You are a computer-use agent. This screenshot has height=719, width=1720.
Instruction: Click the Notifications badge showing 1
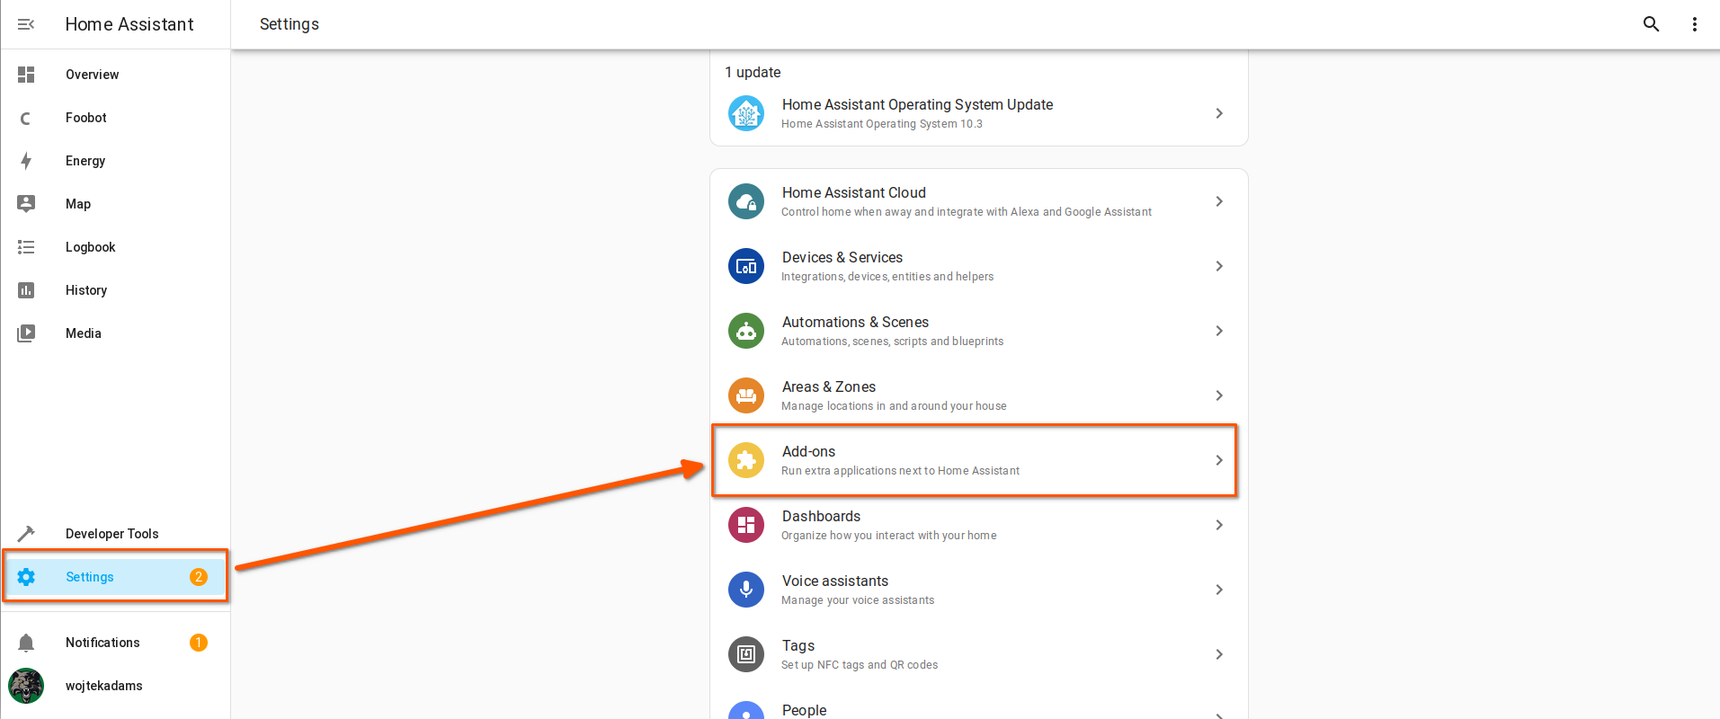tap(198, 643)
